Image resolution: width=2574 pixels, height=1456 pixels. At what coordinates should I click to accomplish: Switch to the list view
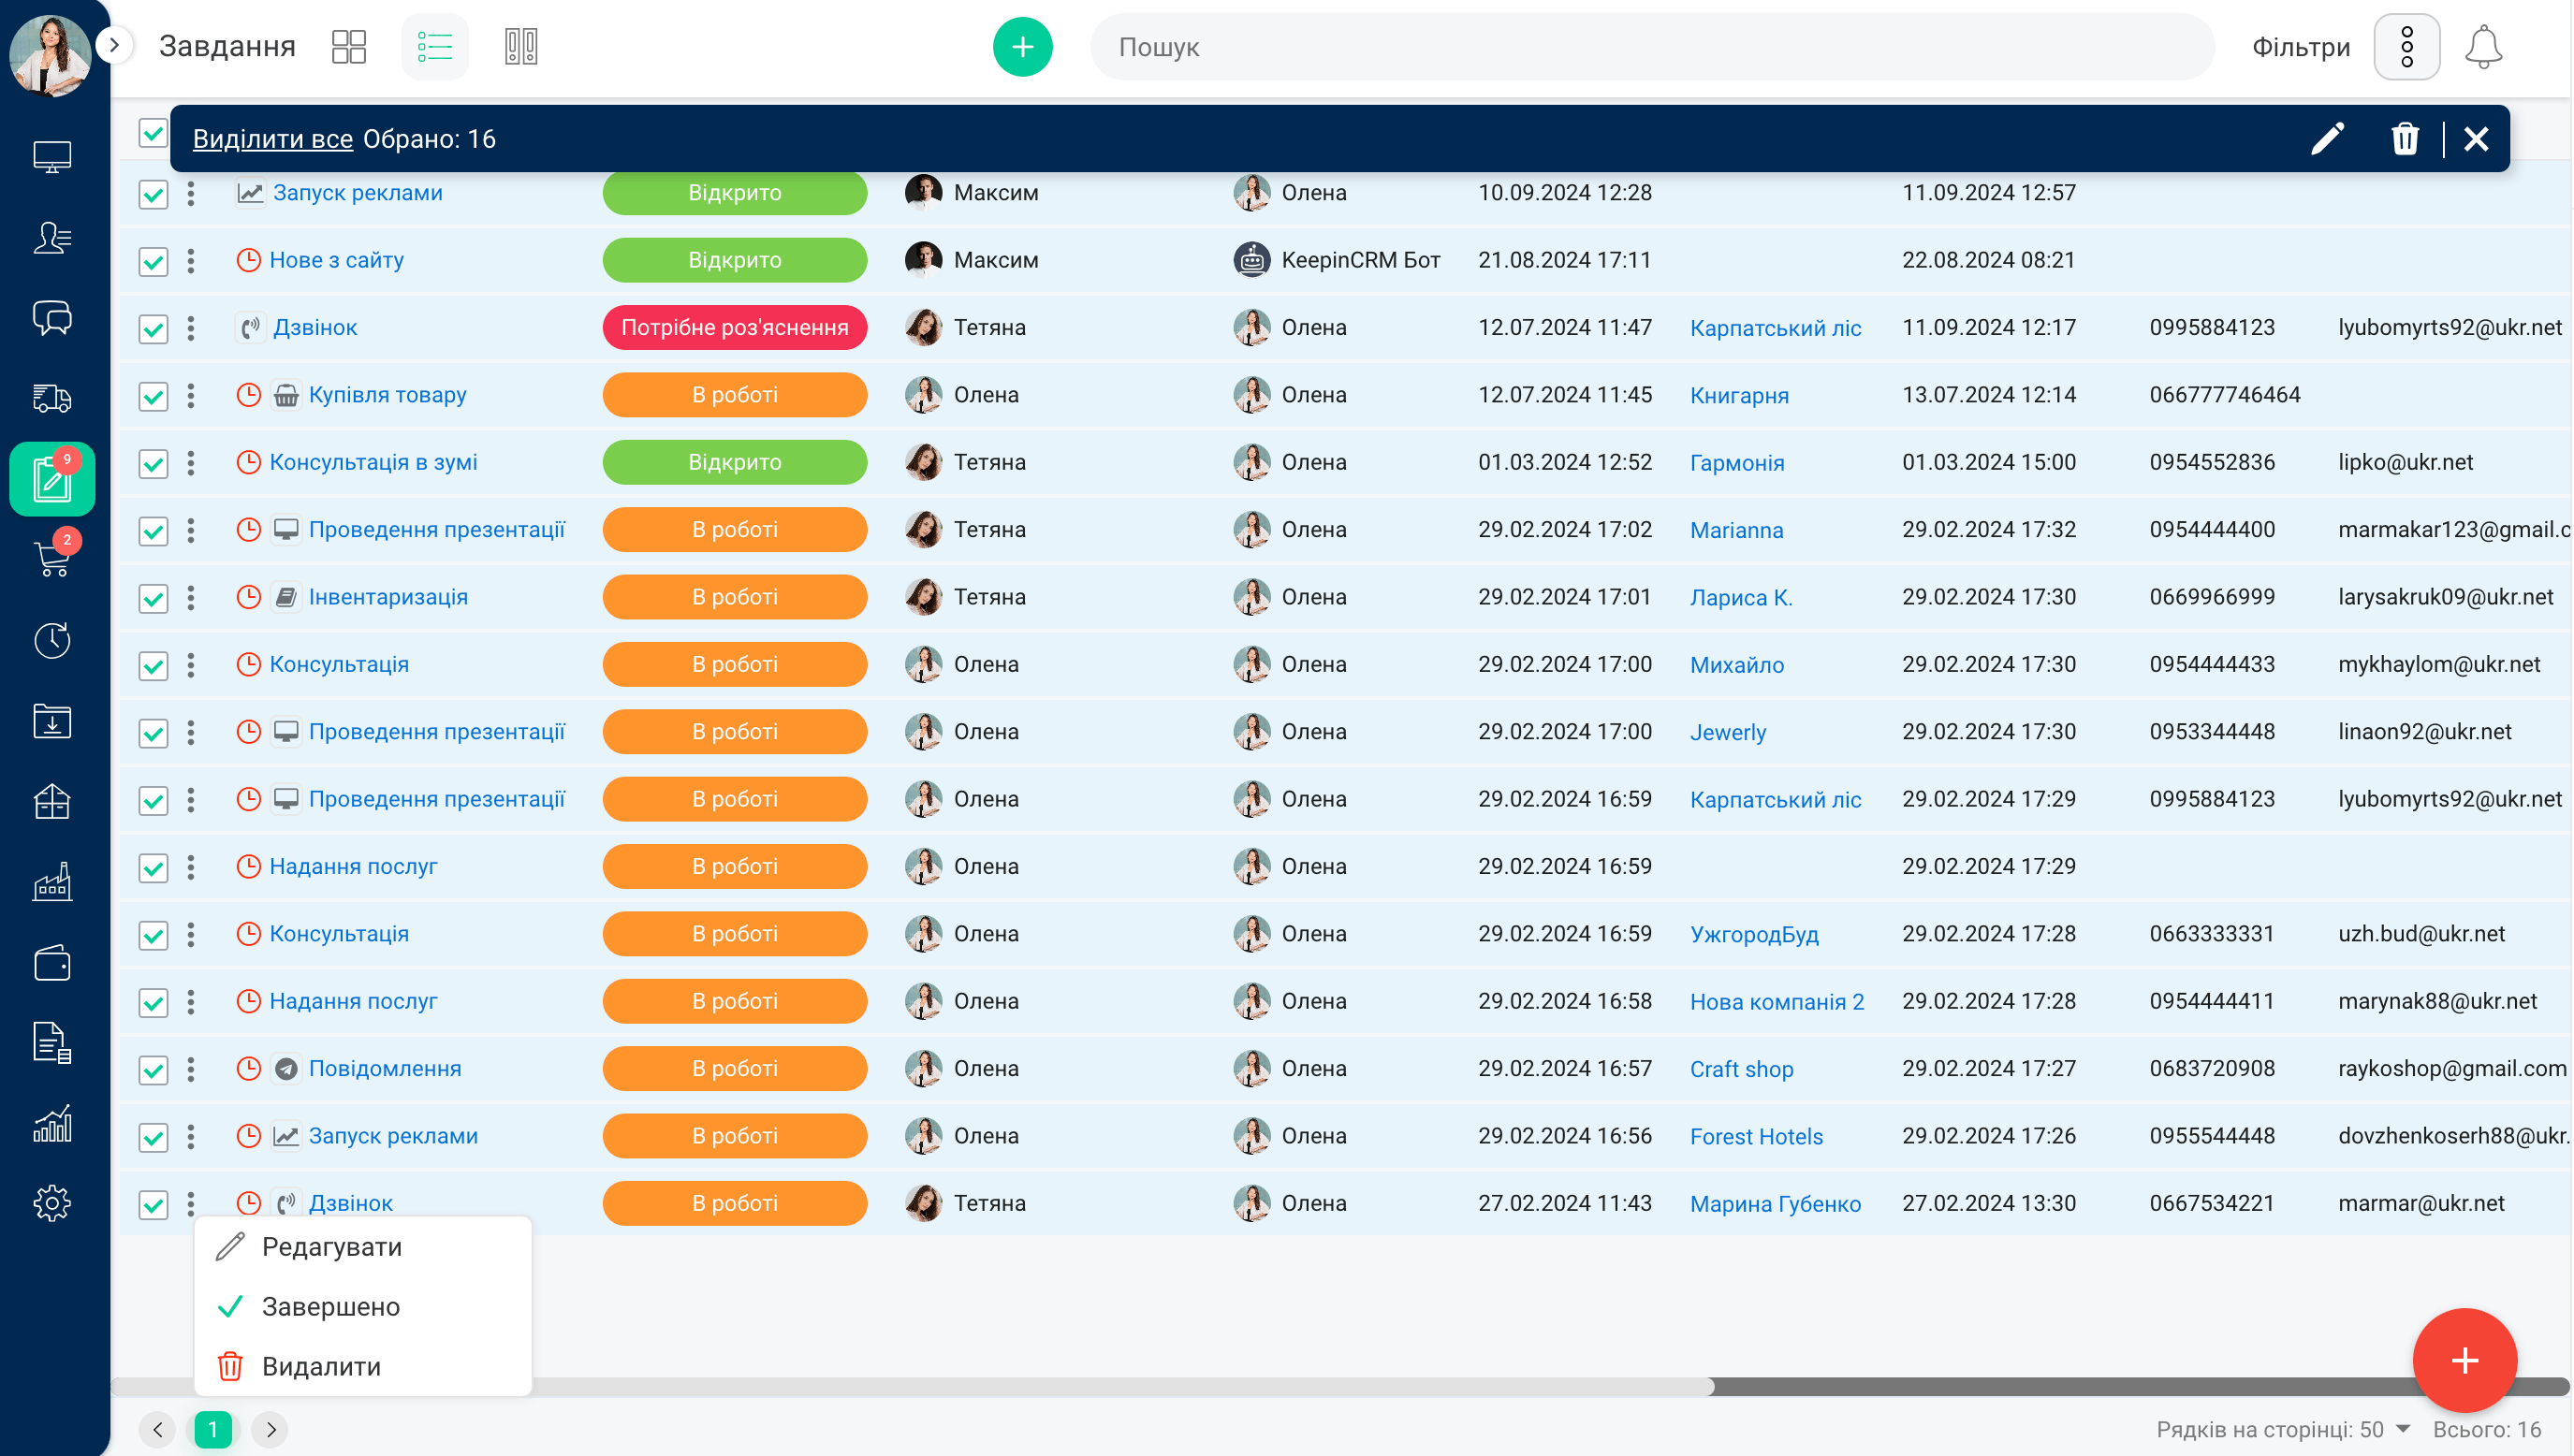pyautogui.click(x=435, y=47)
